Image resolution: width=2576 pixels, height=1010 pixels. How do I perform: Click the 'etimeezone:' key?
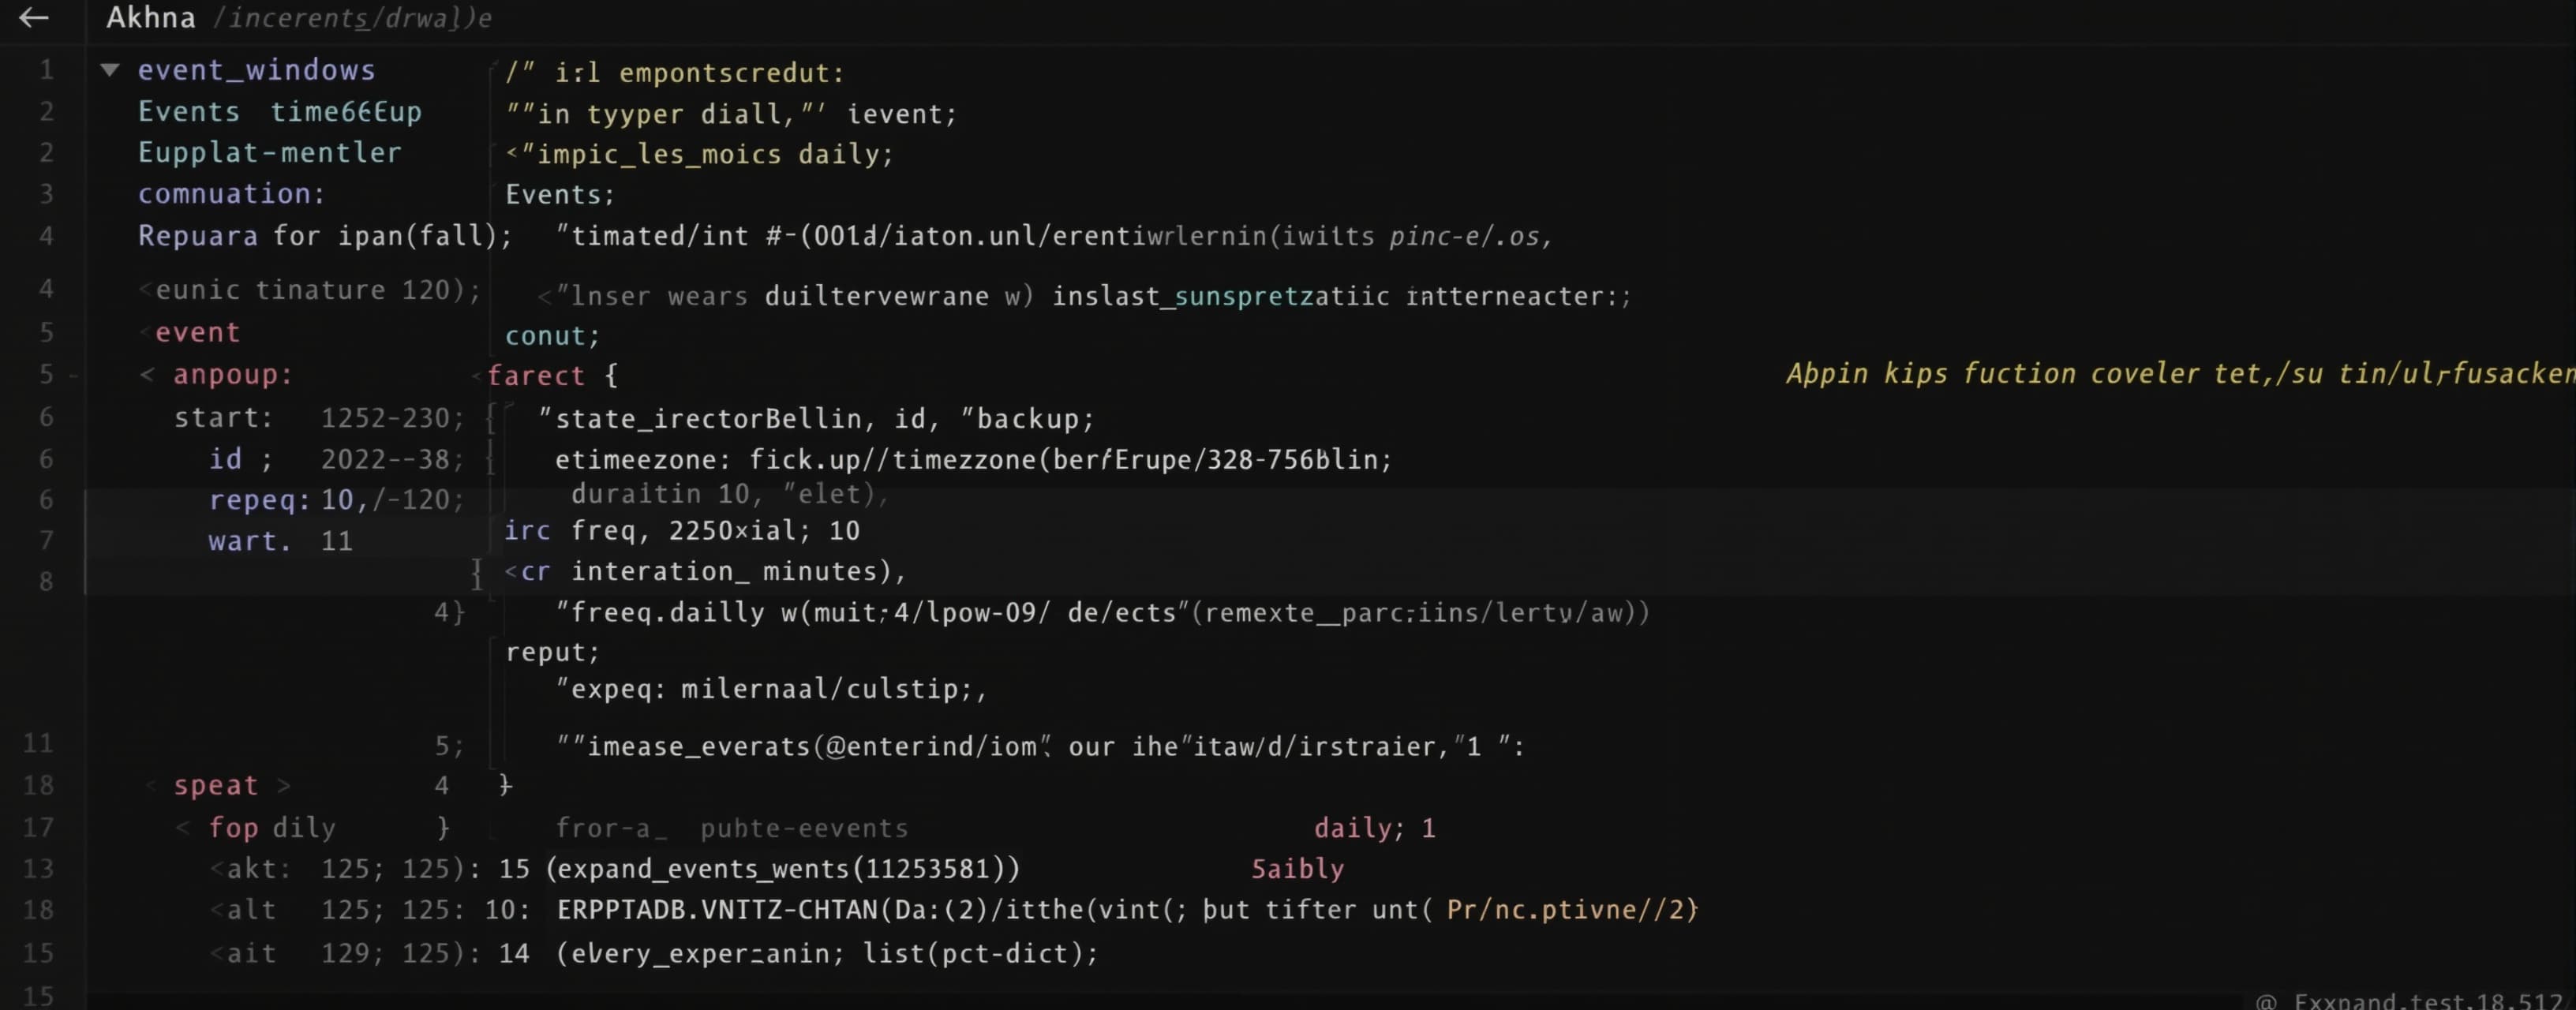(643, 460)
